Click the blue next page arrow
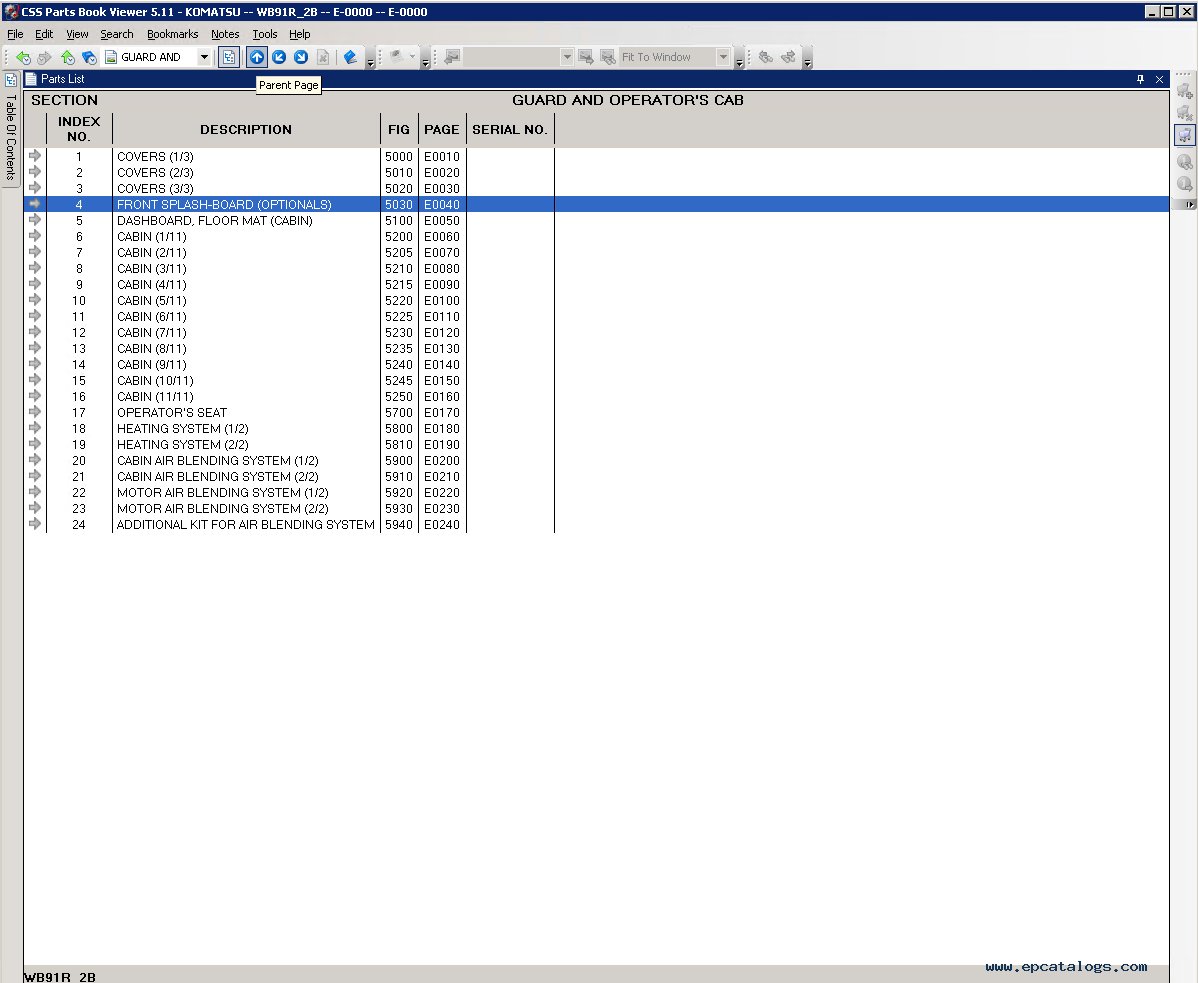1198x983 pixels. (x=301, y=57)
